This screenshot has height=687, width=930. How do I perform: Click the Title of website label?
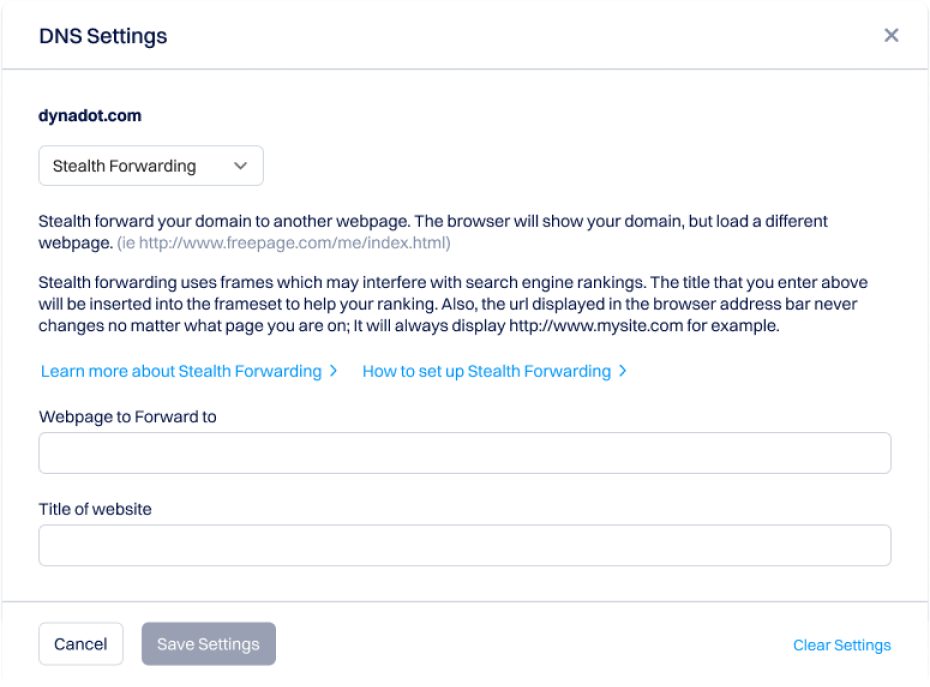click(95, 509)
